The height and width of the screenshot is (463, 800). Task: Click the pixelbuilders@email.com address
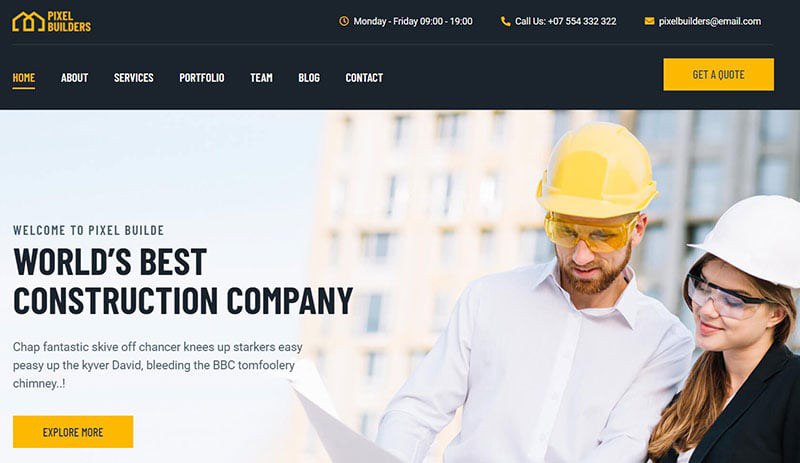pos(710,21)
